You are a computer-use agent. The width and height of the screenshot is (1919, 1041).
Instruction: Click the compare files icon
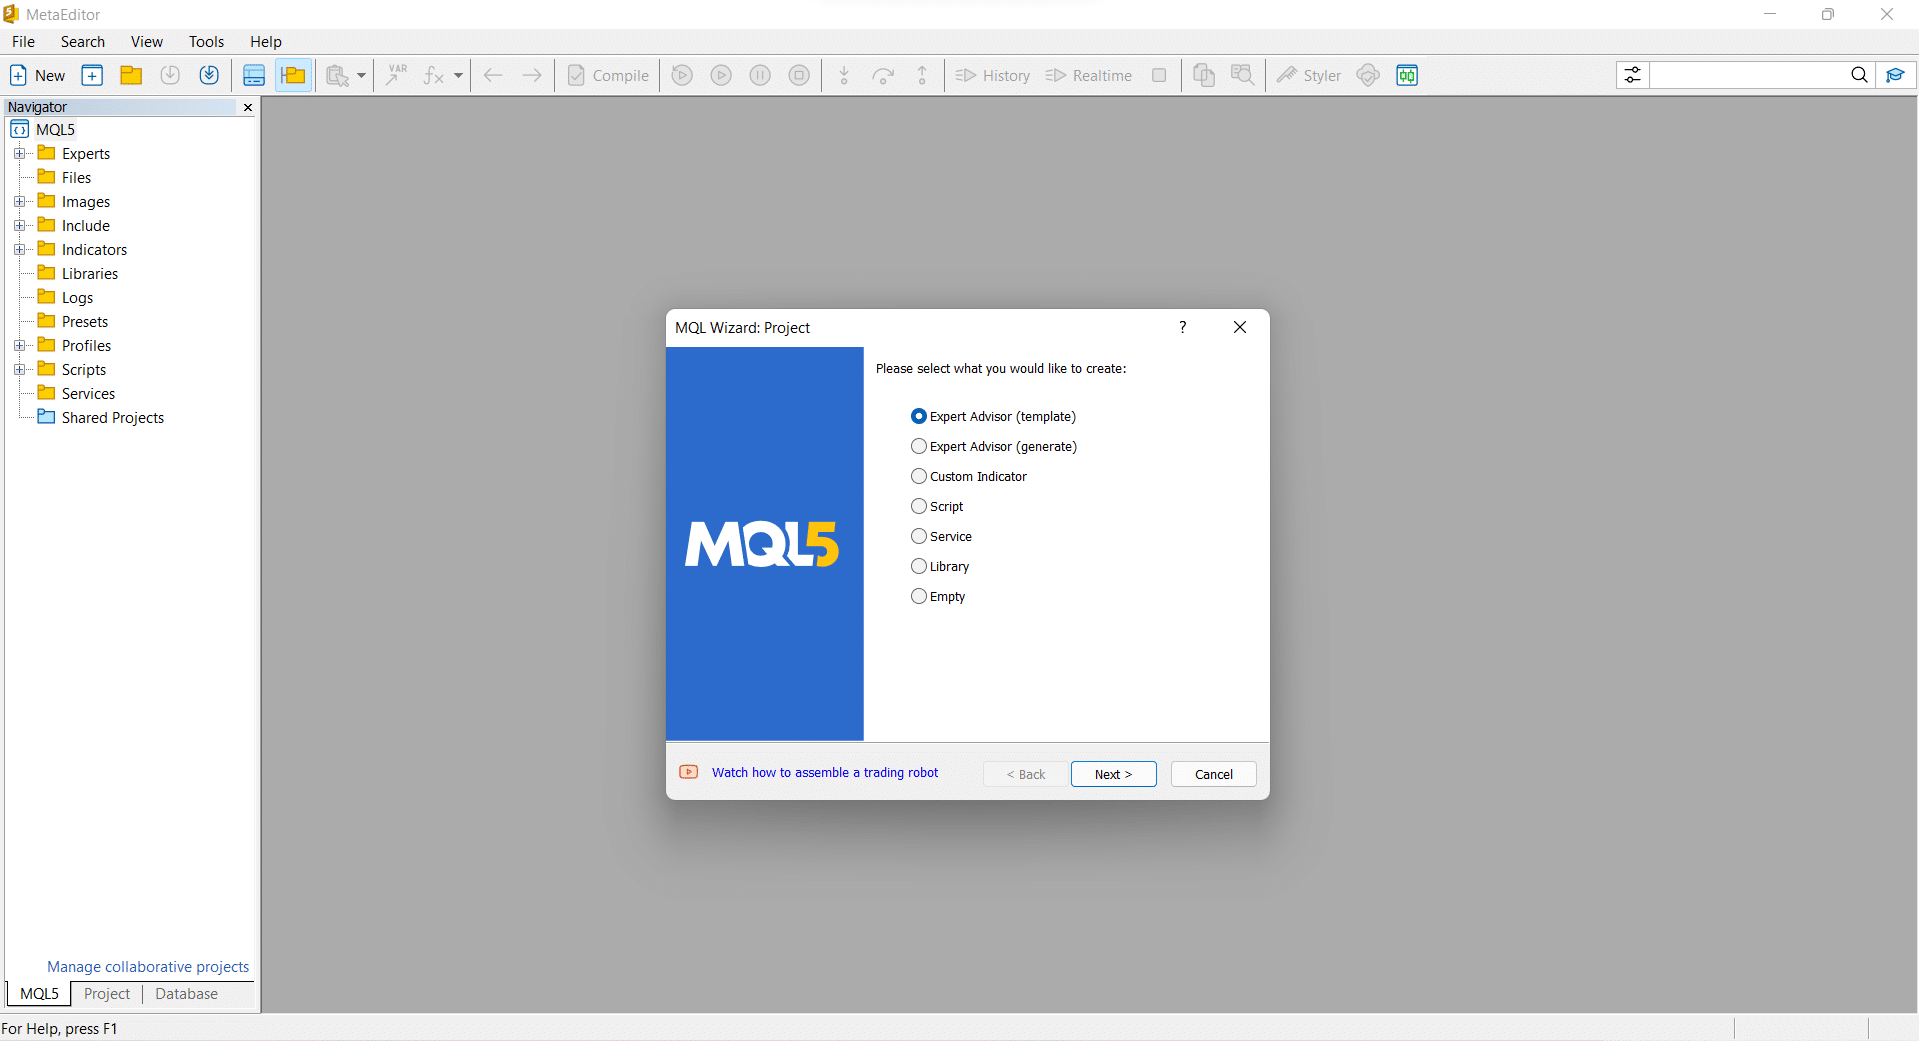[x=1204, y=75]
